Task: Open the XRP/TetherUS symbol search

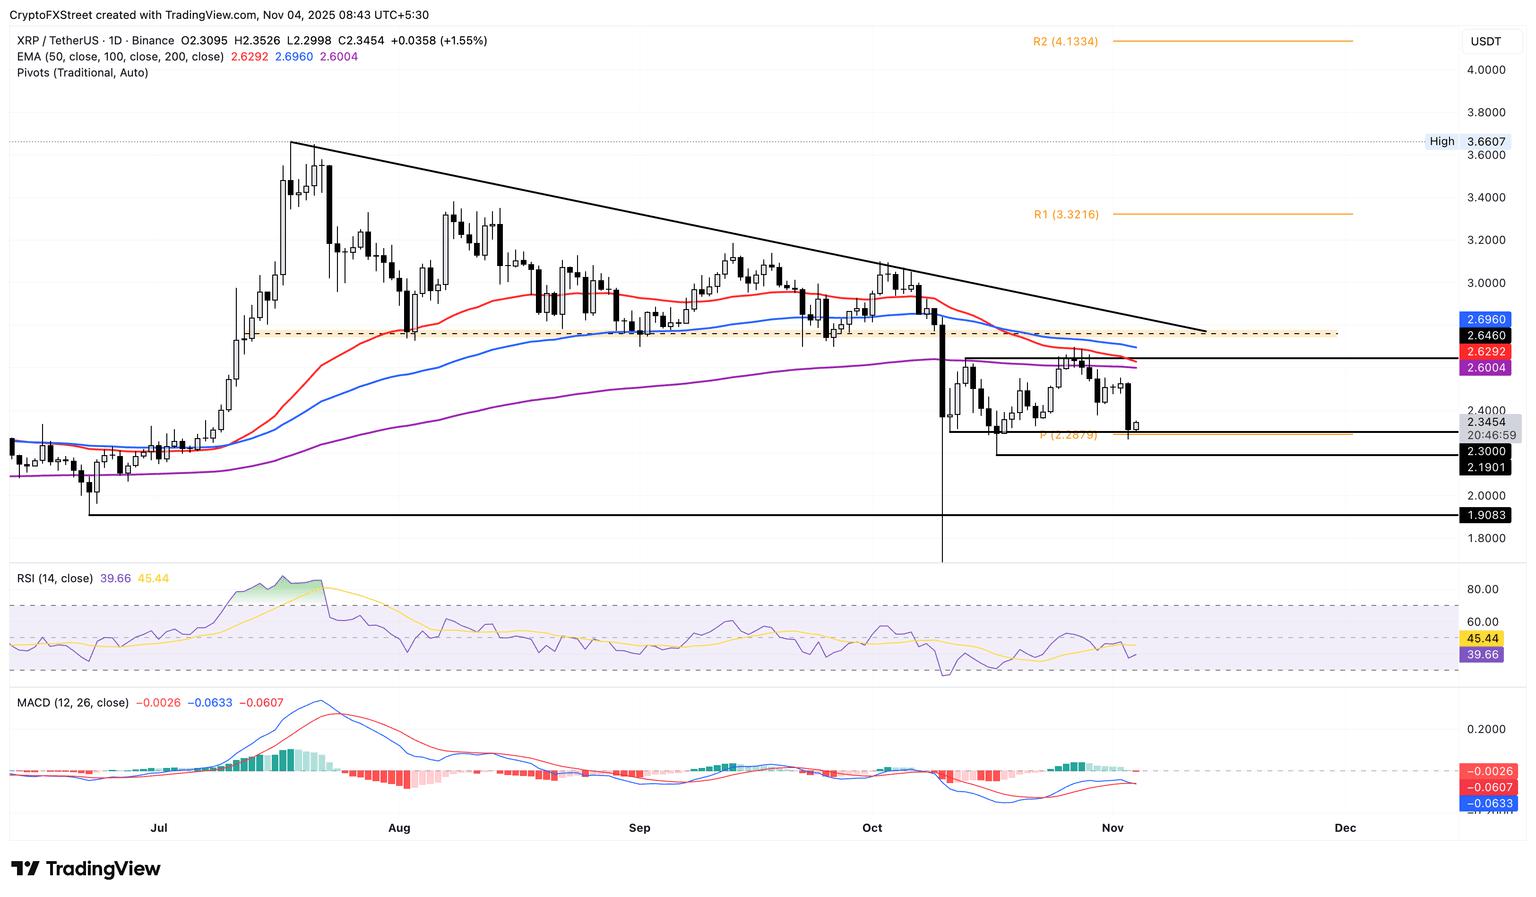Action: click(x=60, y=40)
